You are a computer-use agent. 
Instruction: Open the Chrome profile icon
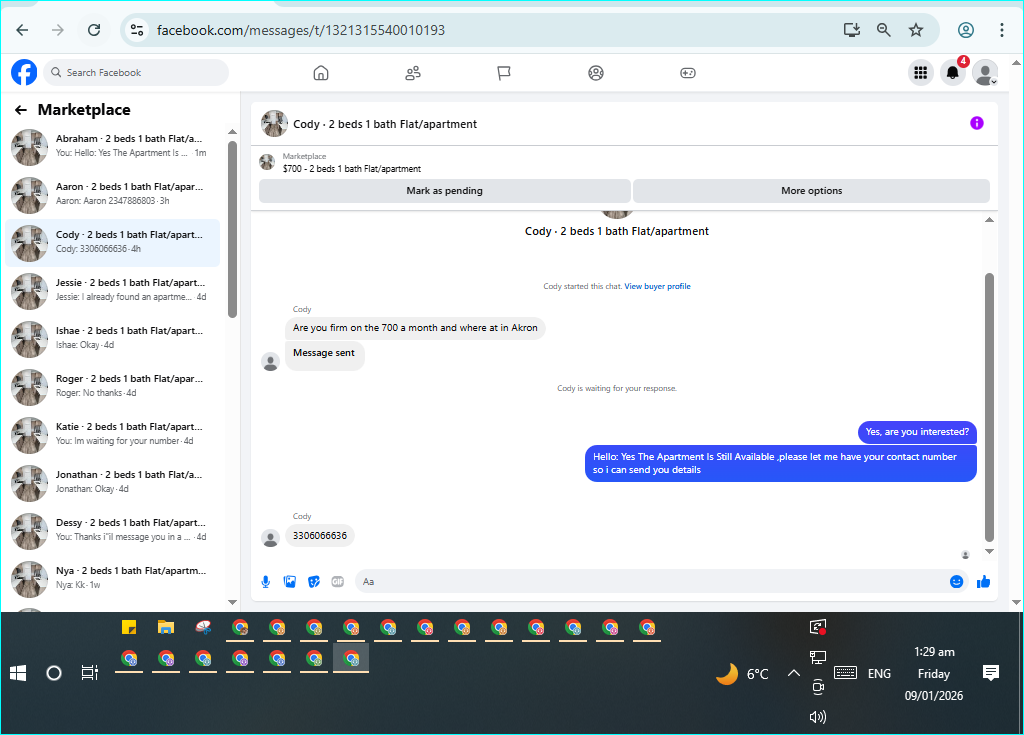coord(966,30)
